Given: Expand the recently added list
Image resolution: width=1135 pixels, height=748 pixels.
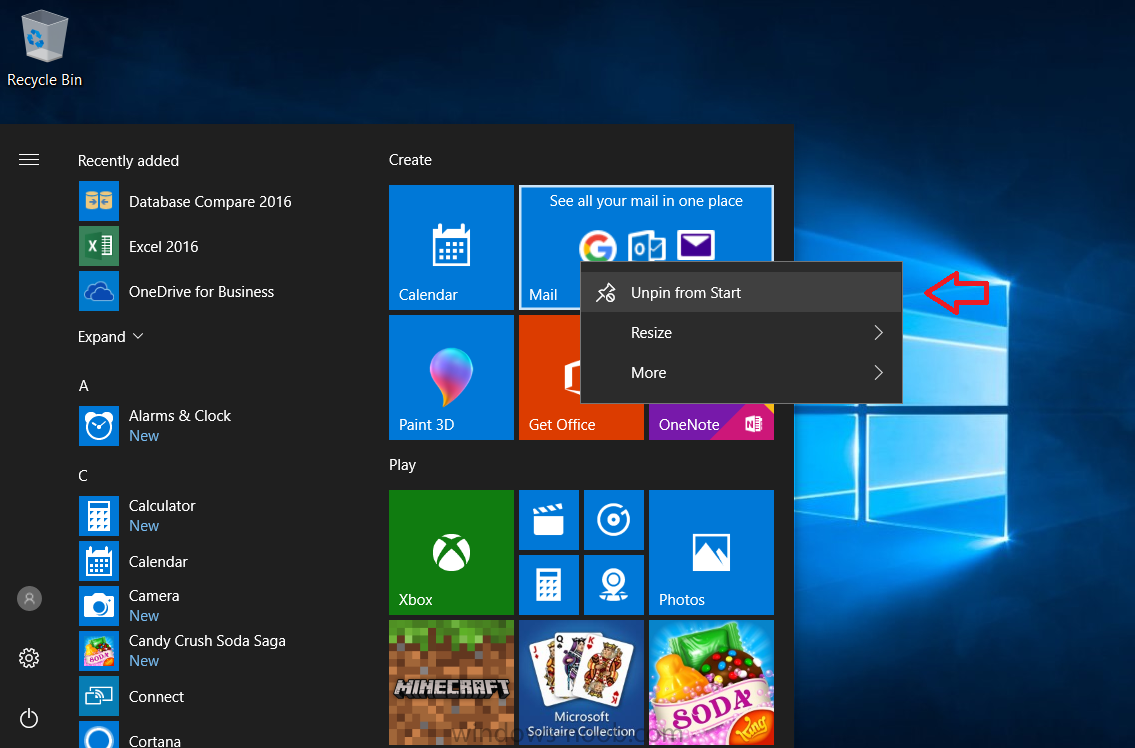Looking at the screenshot, I should tap(111, 337).
